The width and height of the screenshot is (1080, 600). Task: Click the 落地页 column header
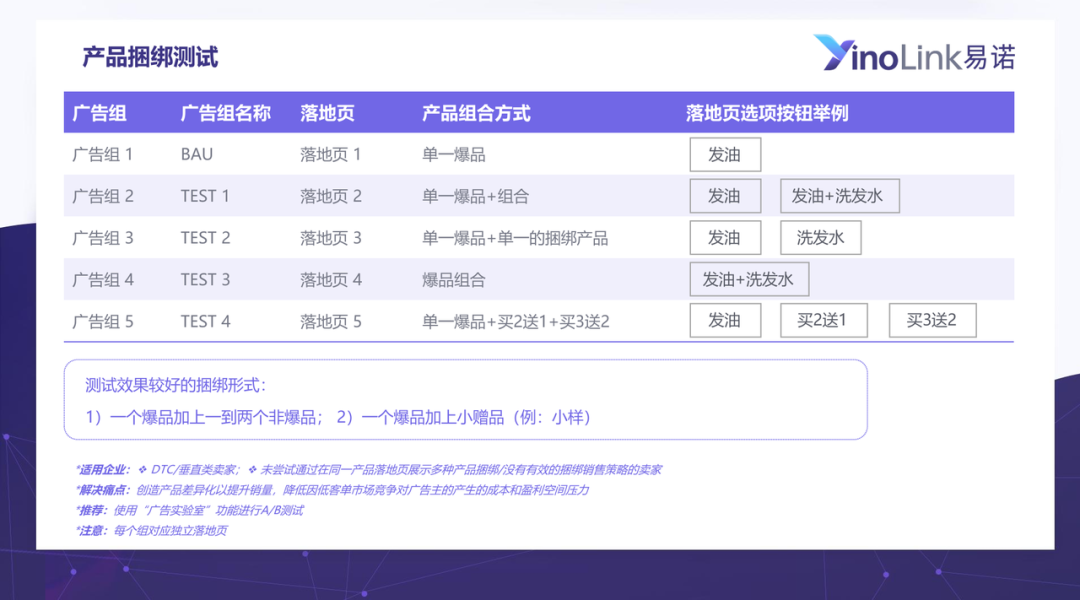pyautogui.click(x=327, y=113)
